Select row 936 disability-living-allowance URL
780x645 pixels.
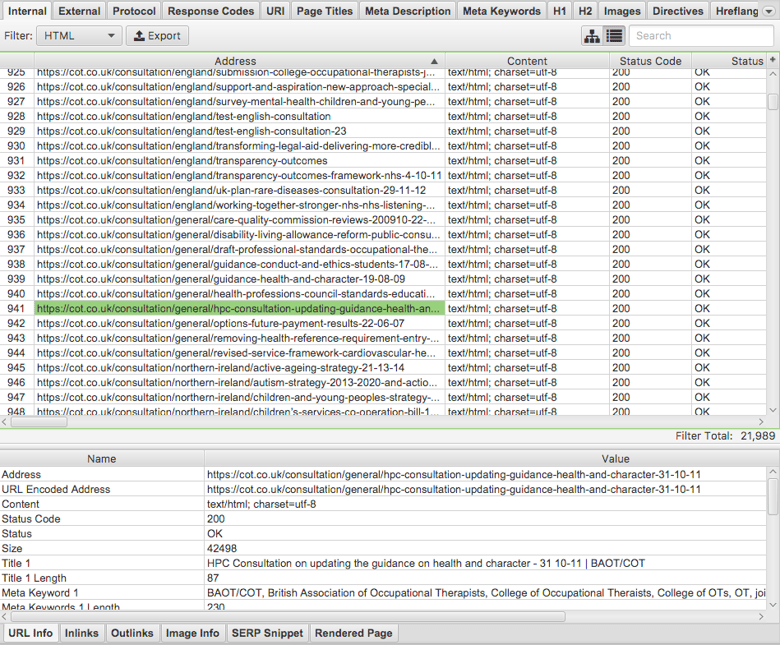pos(238,234)
